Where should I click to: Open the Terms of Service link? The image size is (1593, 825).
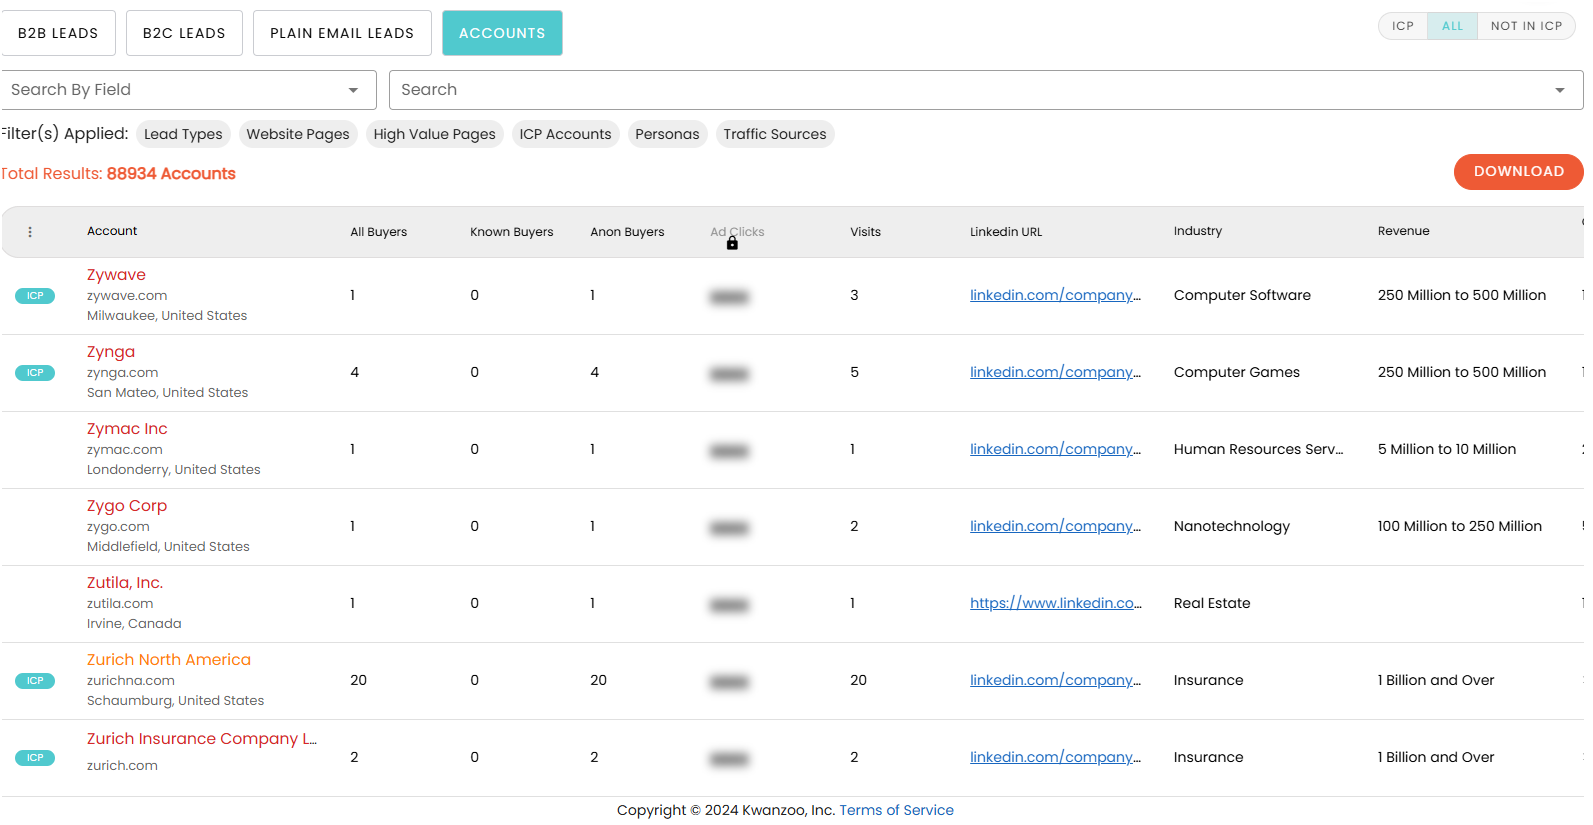tap(896, 810)
